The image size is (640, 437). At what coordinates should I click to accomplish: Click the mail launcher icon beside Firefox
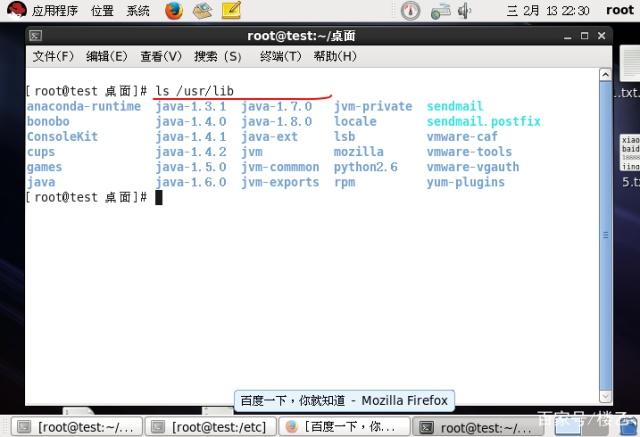(202, 11)
